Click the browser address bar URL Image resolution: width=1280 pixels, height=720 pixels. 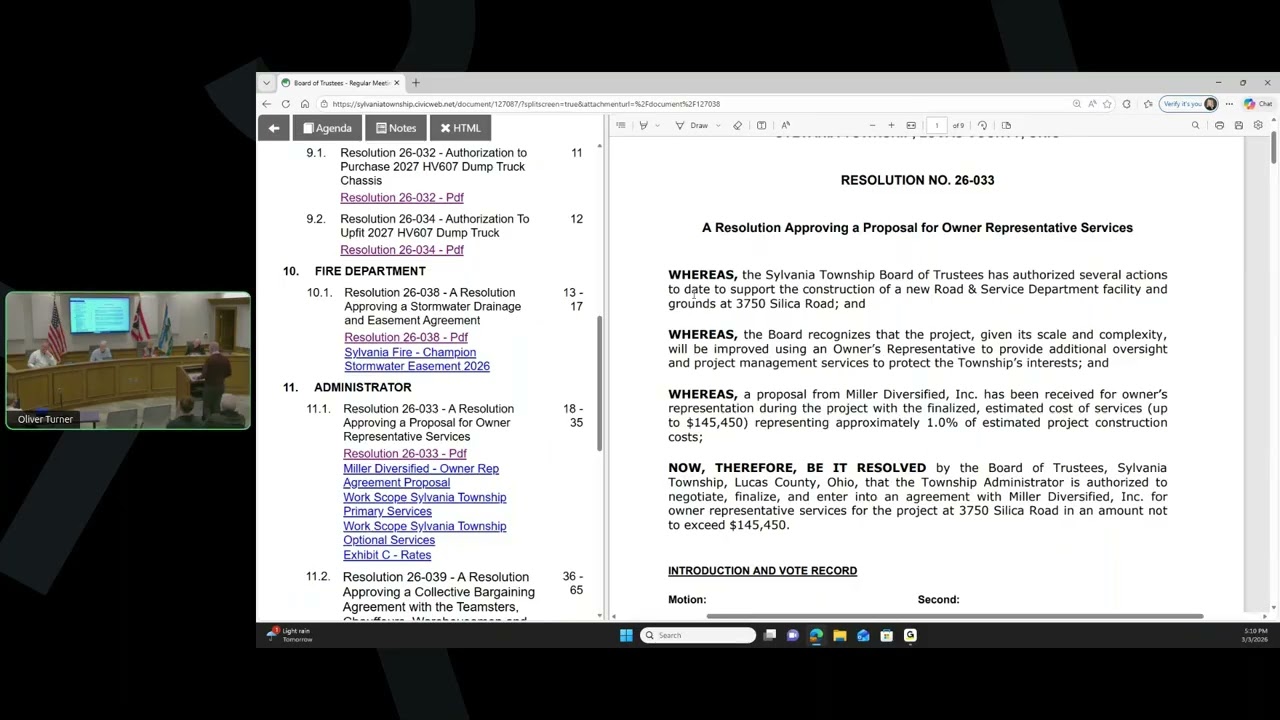coord(526,104)
